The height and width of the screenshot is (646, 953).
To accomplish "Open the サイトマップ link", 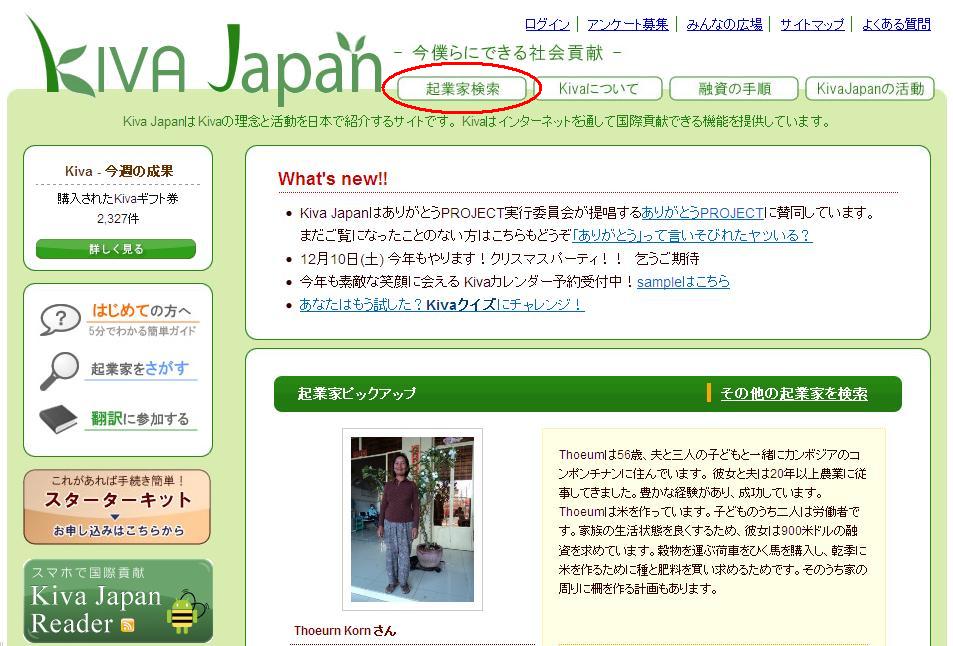I will [x=812, y=24].
